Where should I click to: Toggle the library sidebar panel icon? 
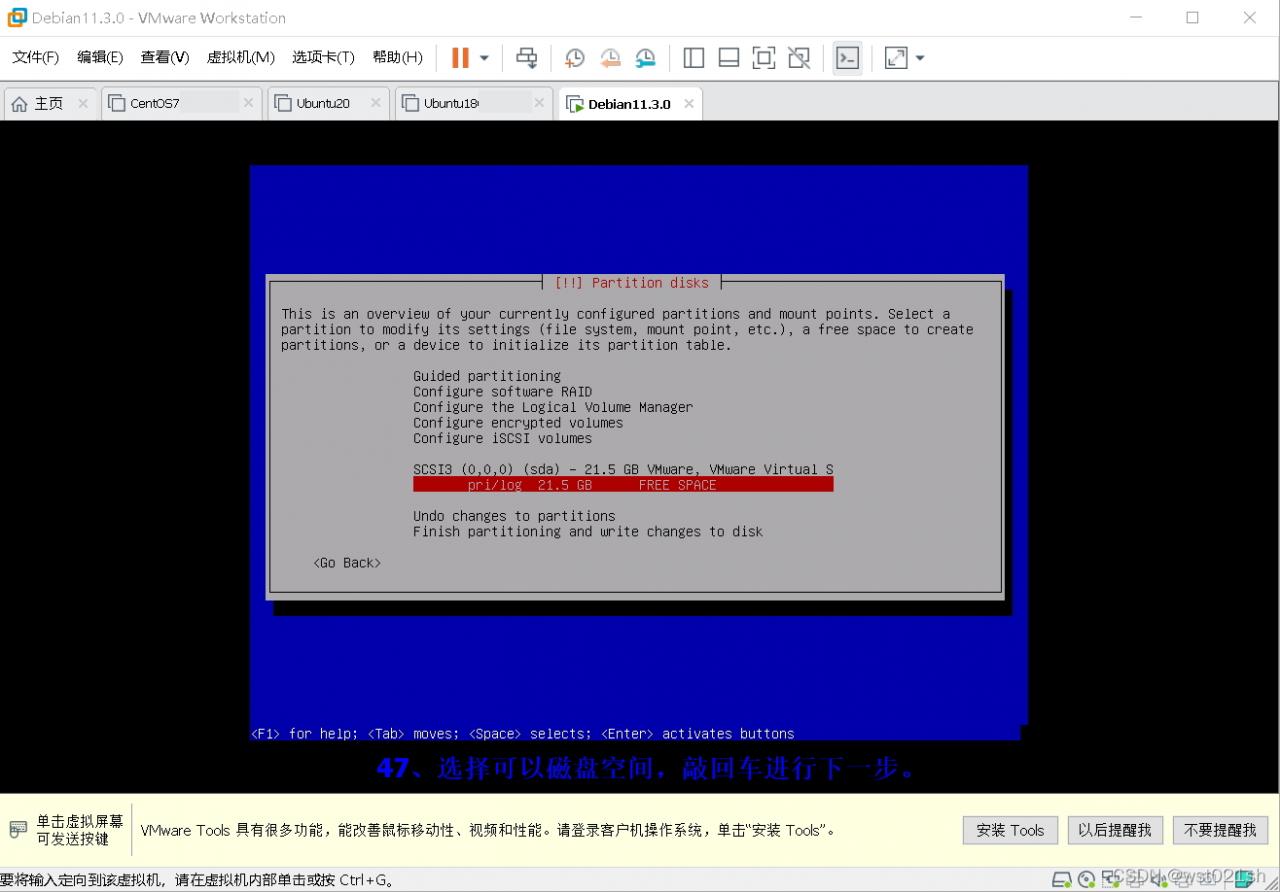point(694,58)
